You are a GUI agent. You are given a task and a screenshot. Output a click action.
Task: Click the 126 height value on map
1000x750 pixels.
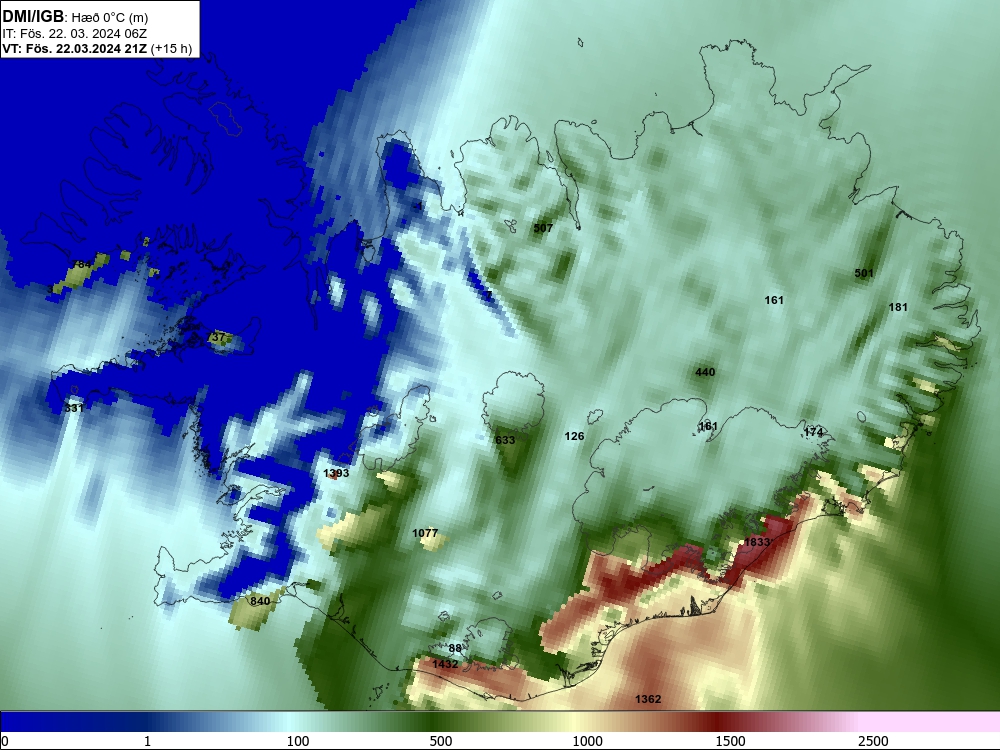[575, 436]
